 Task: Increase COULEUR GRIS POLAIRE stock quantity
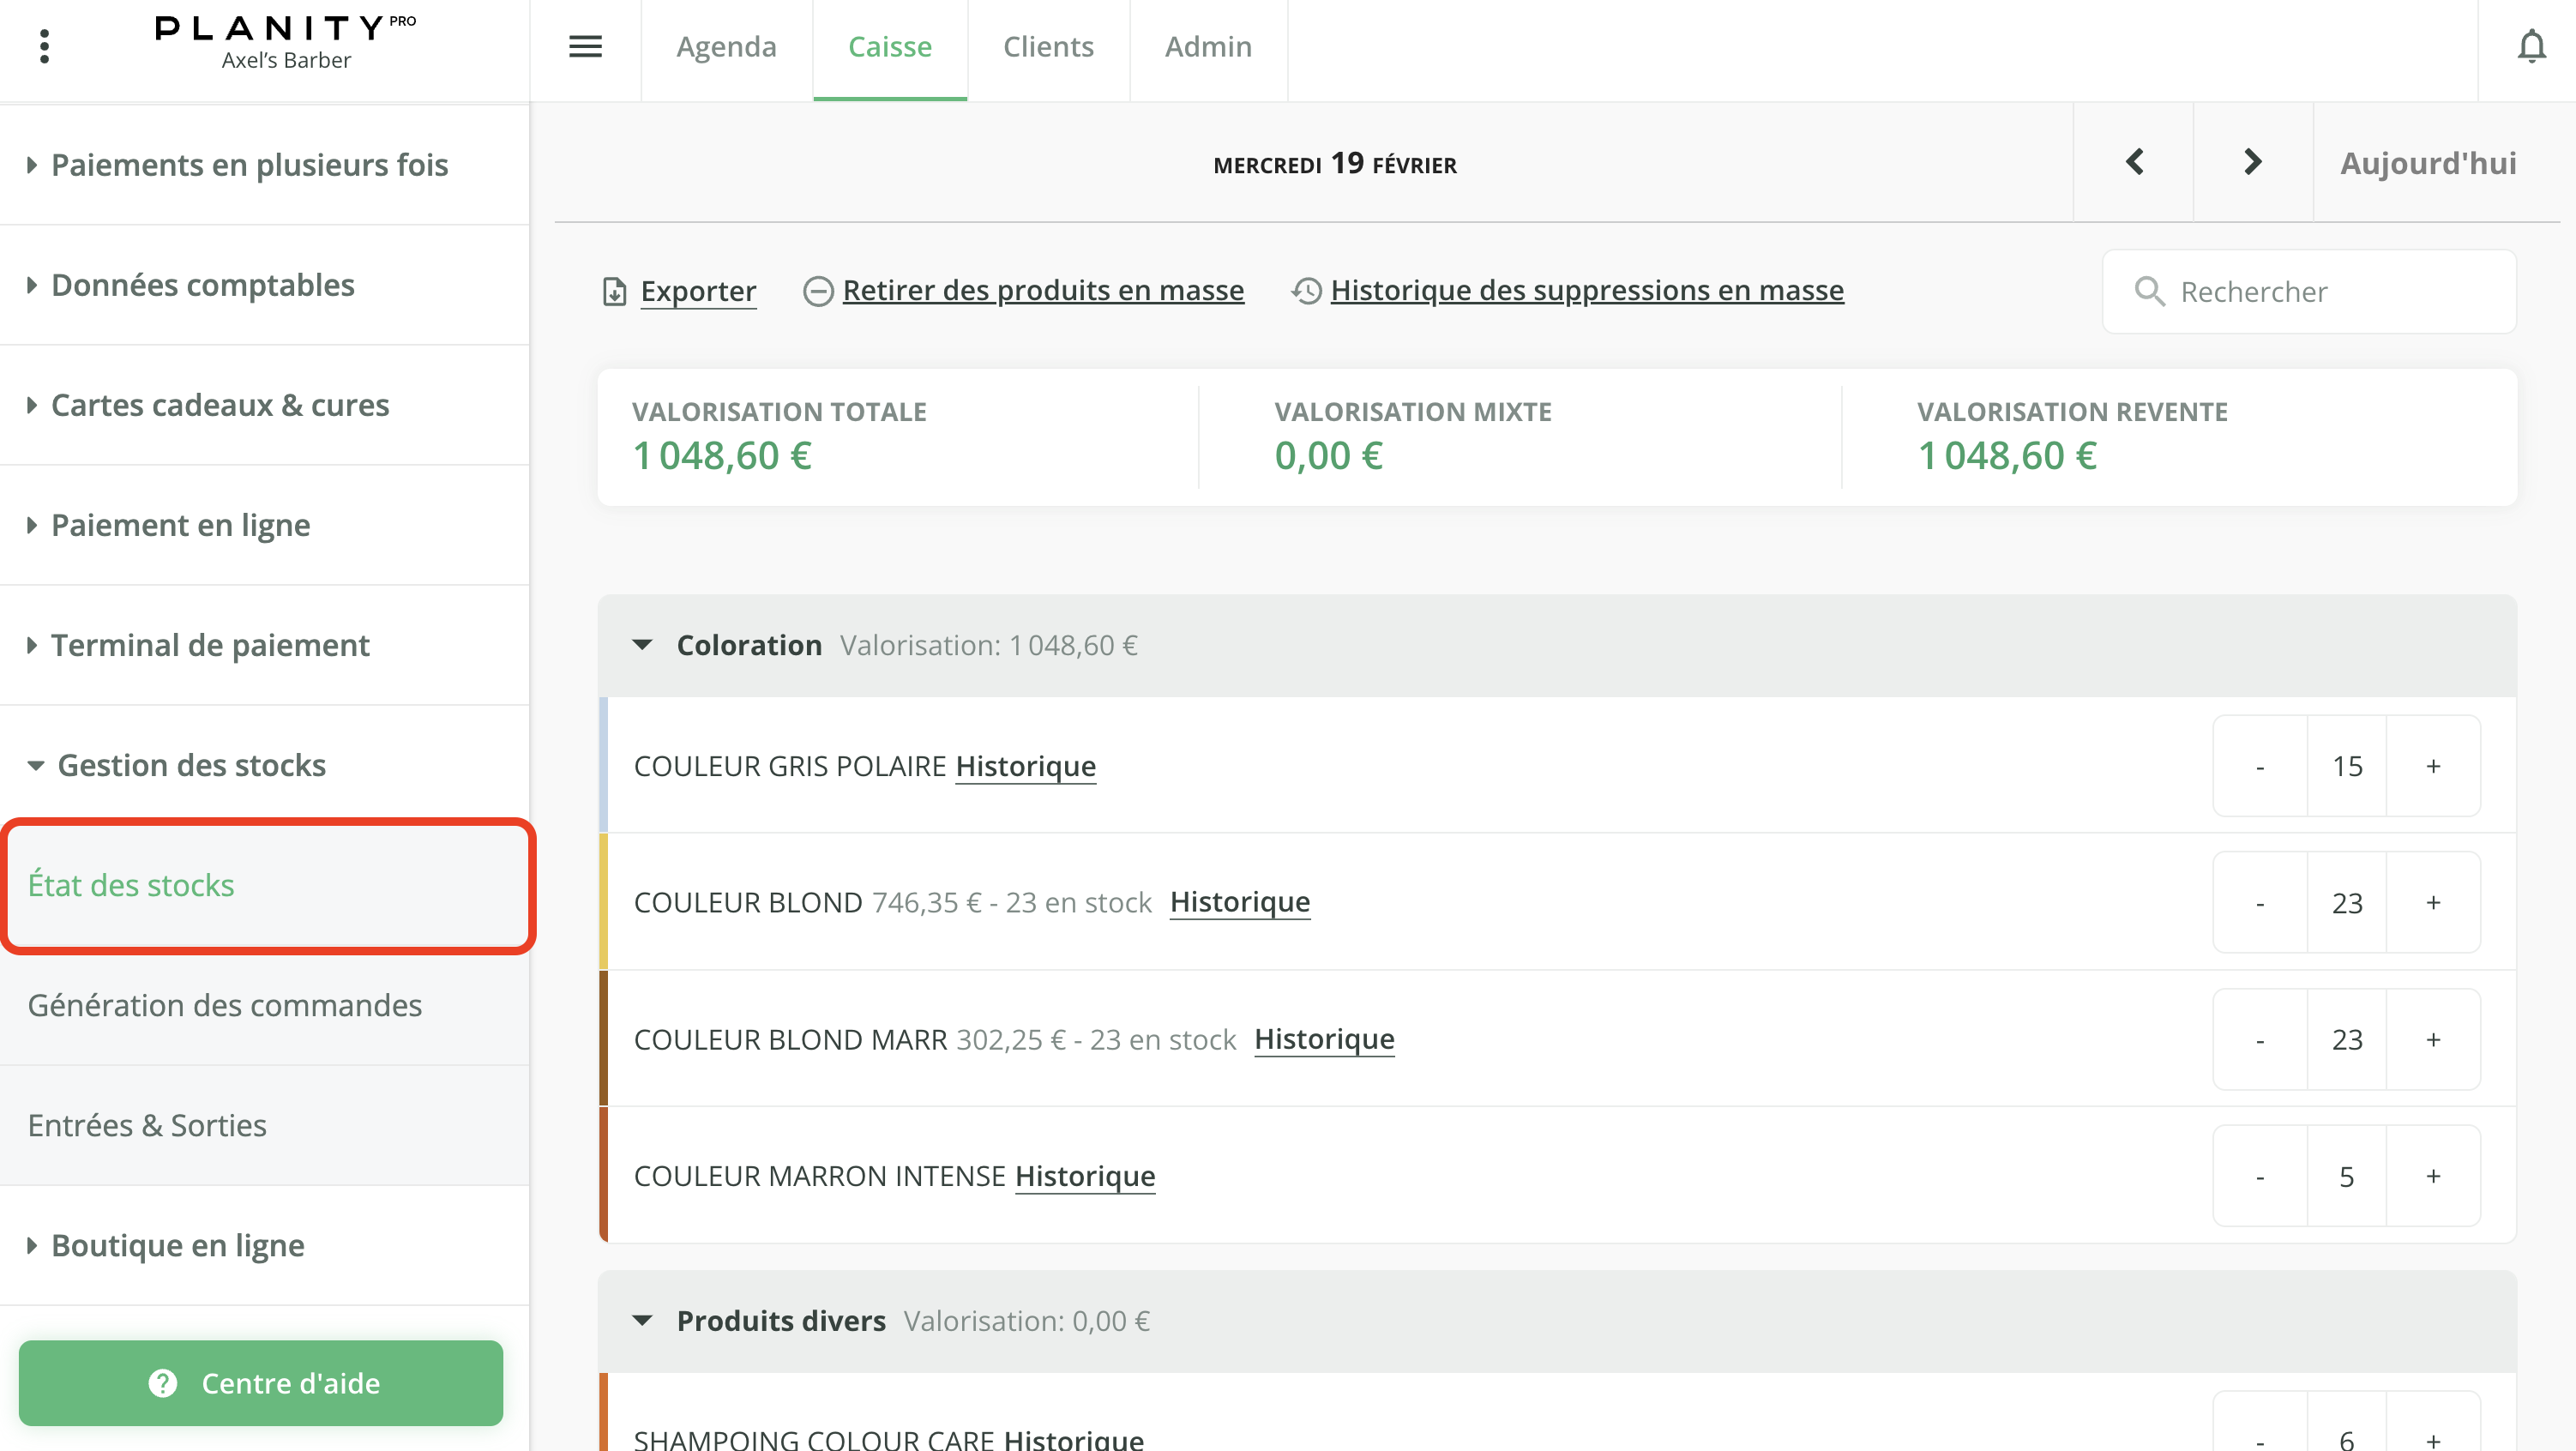pos(2432,766)
